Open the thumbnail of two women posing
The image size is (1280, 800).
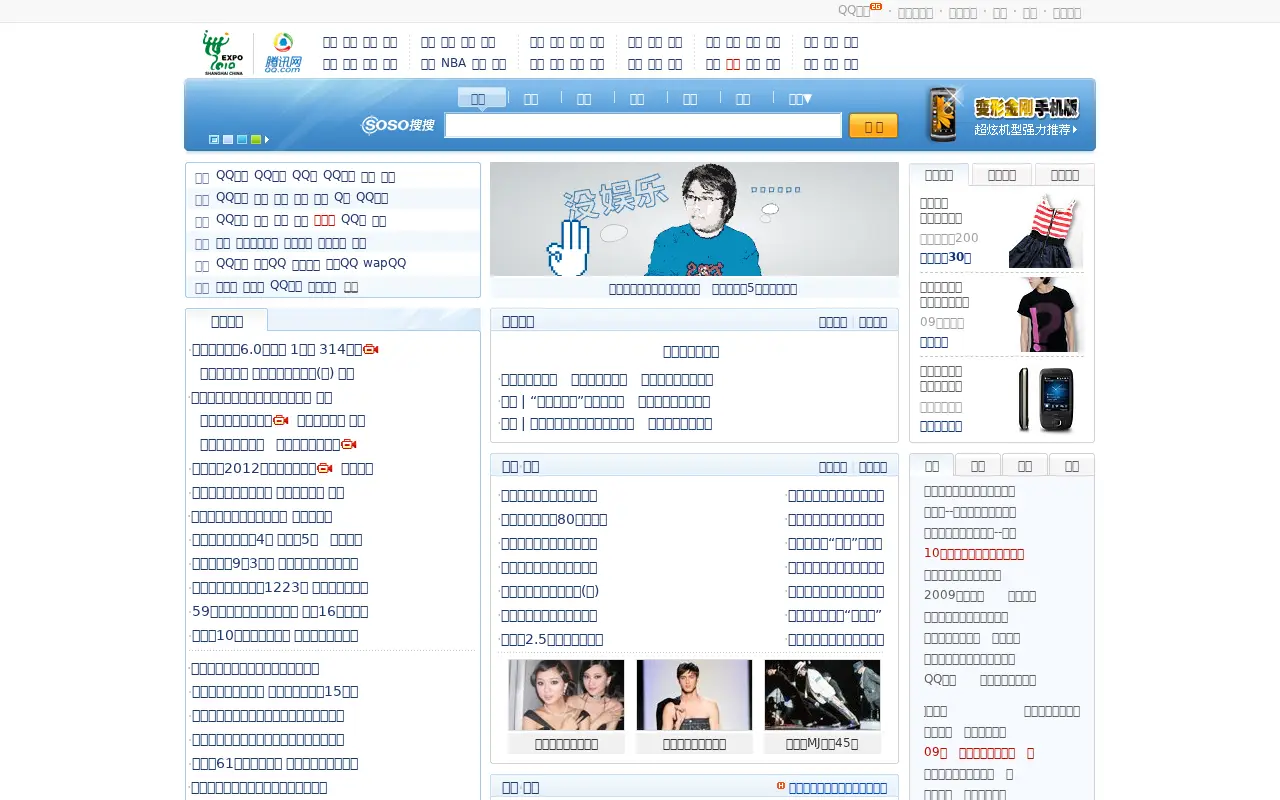point(566,695)
